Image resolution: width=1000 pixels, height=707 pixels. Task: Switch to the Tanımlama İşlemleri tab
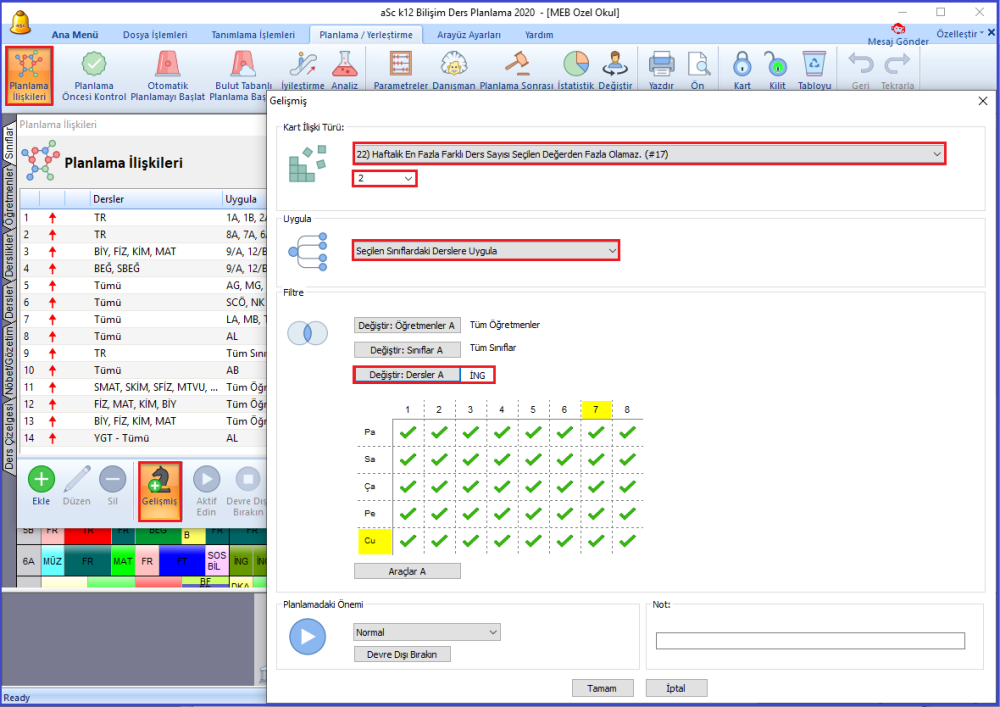pos(253,35)
